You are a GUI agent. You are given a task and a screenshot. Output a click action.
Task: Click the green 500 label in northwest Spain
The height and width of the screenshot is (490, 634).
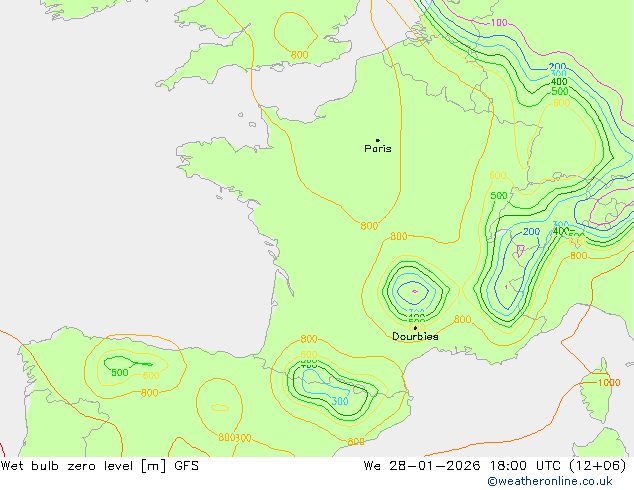pos(120,373)
